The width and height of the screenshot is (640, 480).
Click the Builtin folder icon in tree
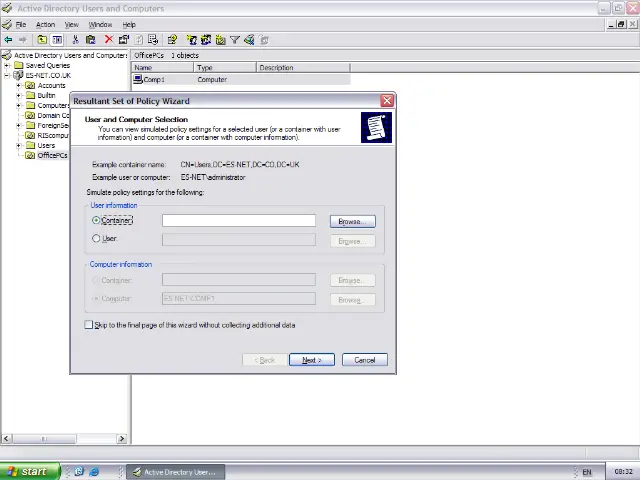coord(31,95)
